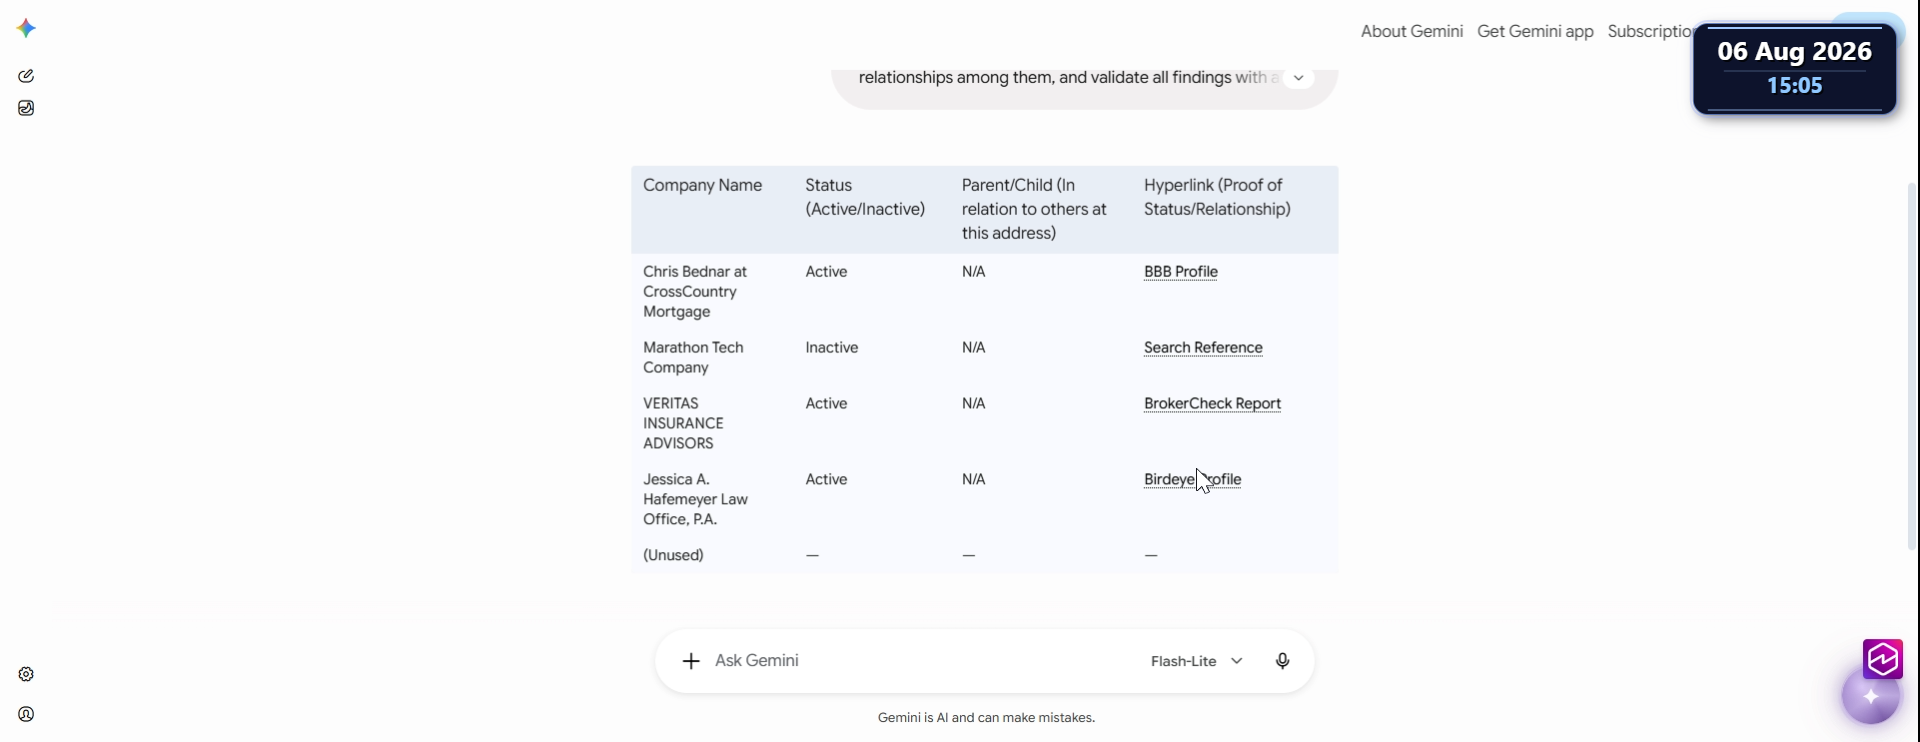This screenshot has height=742, width=1920.
Task: Open the BBB Profile link
Action: pos(1180,272)
